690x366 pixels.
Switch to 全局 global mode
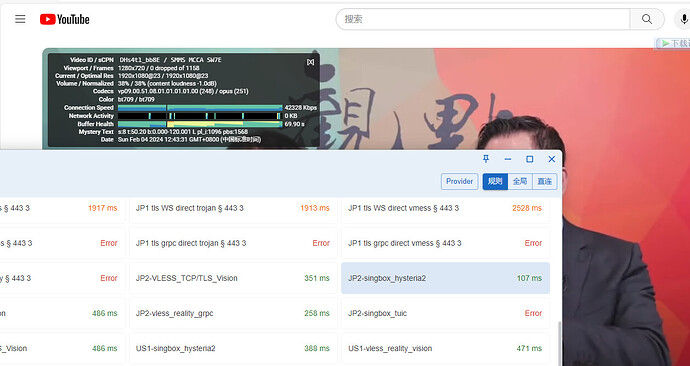520,181
